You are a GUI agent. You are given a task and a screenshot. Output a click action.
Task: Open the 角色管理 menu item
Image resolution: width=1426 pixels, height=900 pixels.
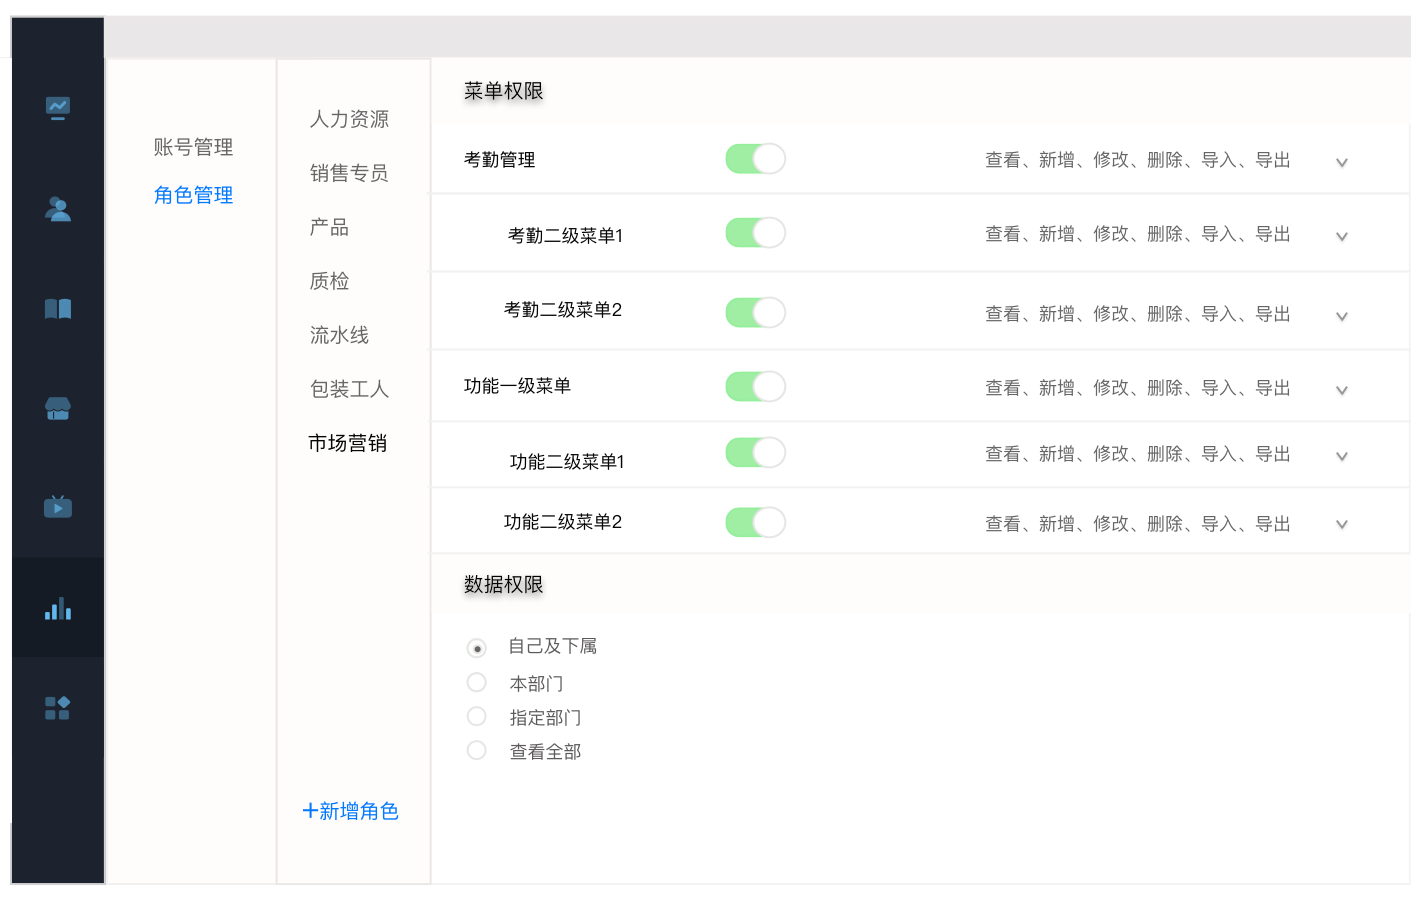[x=193, y=195]
